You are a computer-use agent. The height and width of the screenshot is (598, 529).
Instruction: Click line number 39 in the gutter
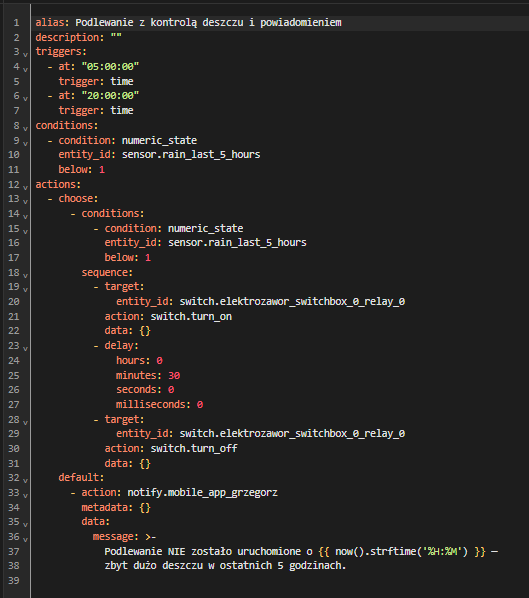[x=14, y=580]
